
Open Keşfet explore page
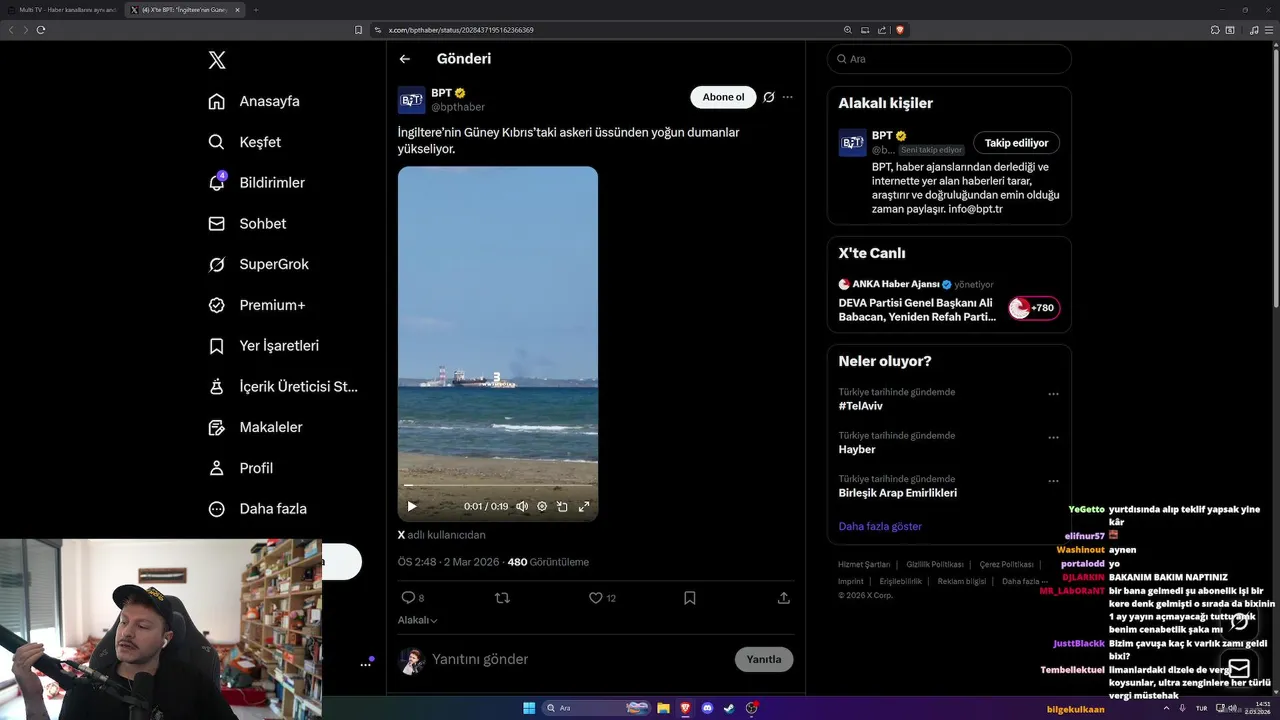click(244, 142)
